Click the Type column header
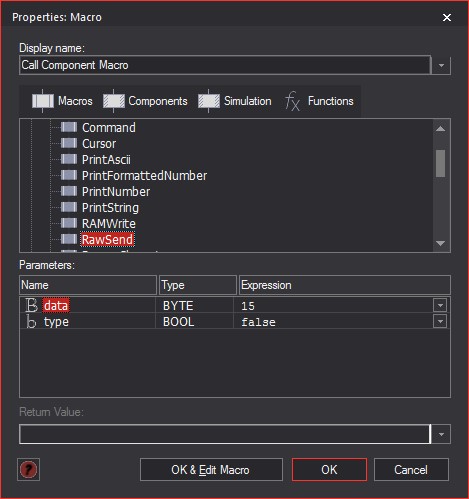The width and height of the screenshot is (469, 499). (x=198, y=285)
